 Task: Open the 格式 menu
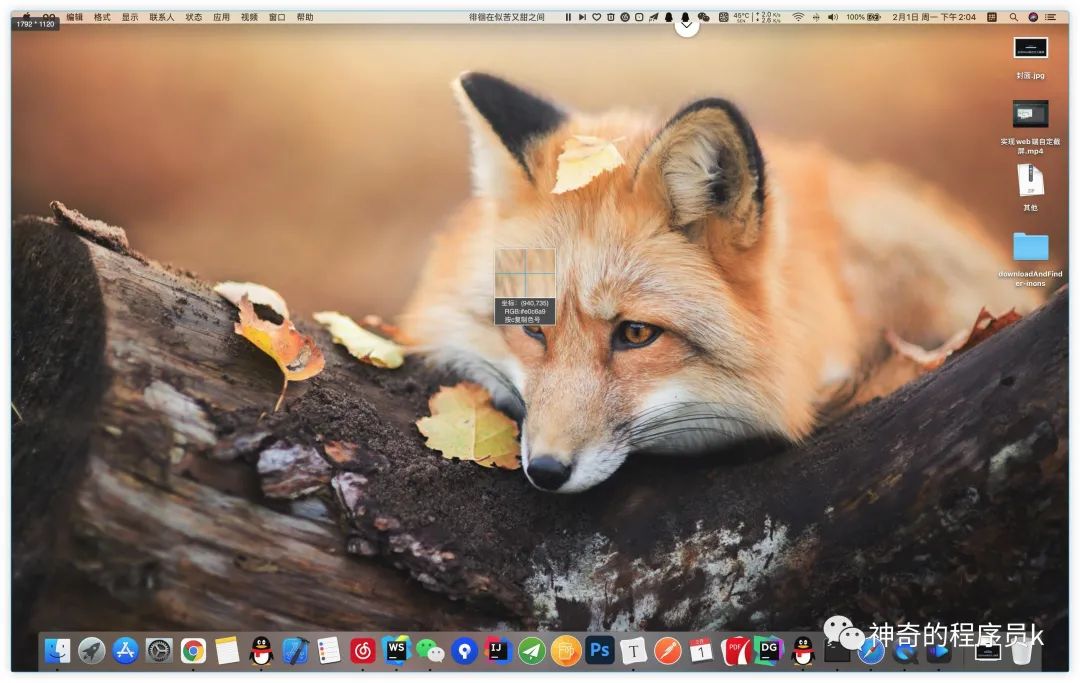[x=102, y=17]
